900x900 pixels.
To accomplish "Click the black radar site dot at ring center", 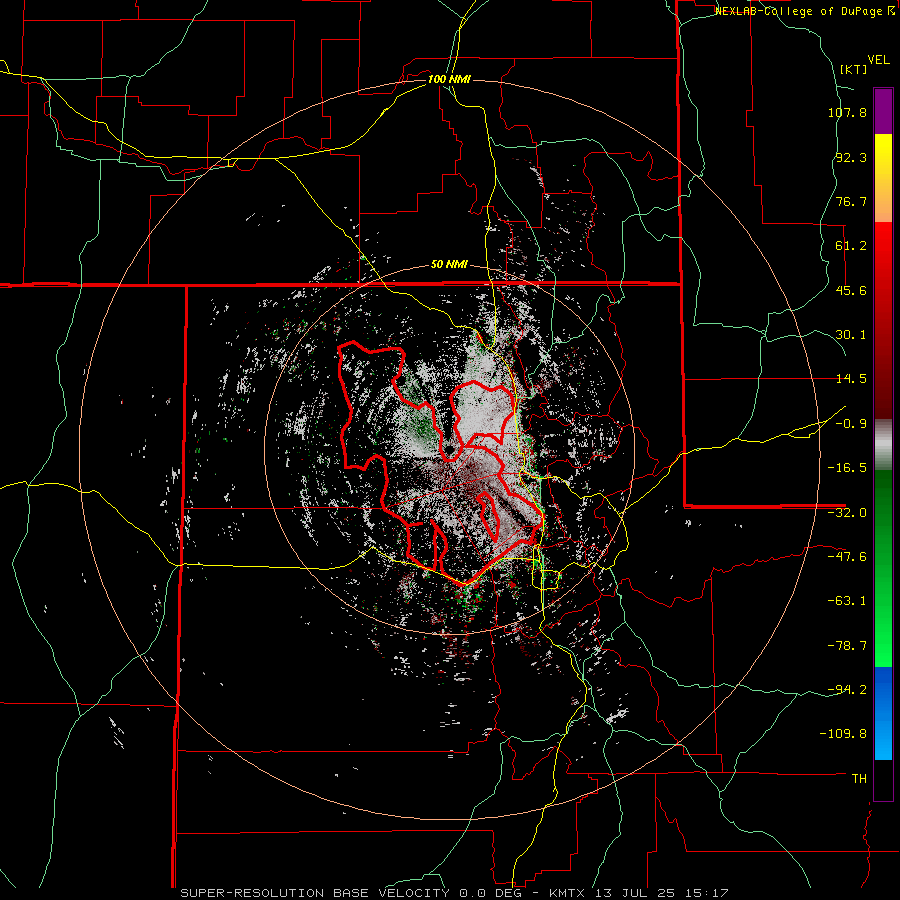I will tap(448, 448).
